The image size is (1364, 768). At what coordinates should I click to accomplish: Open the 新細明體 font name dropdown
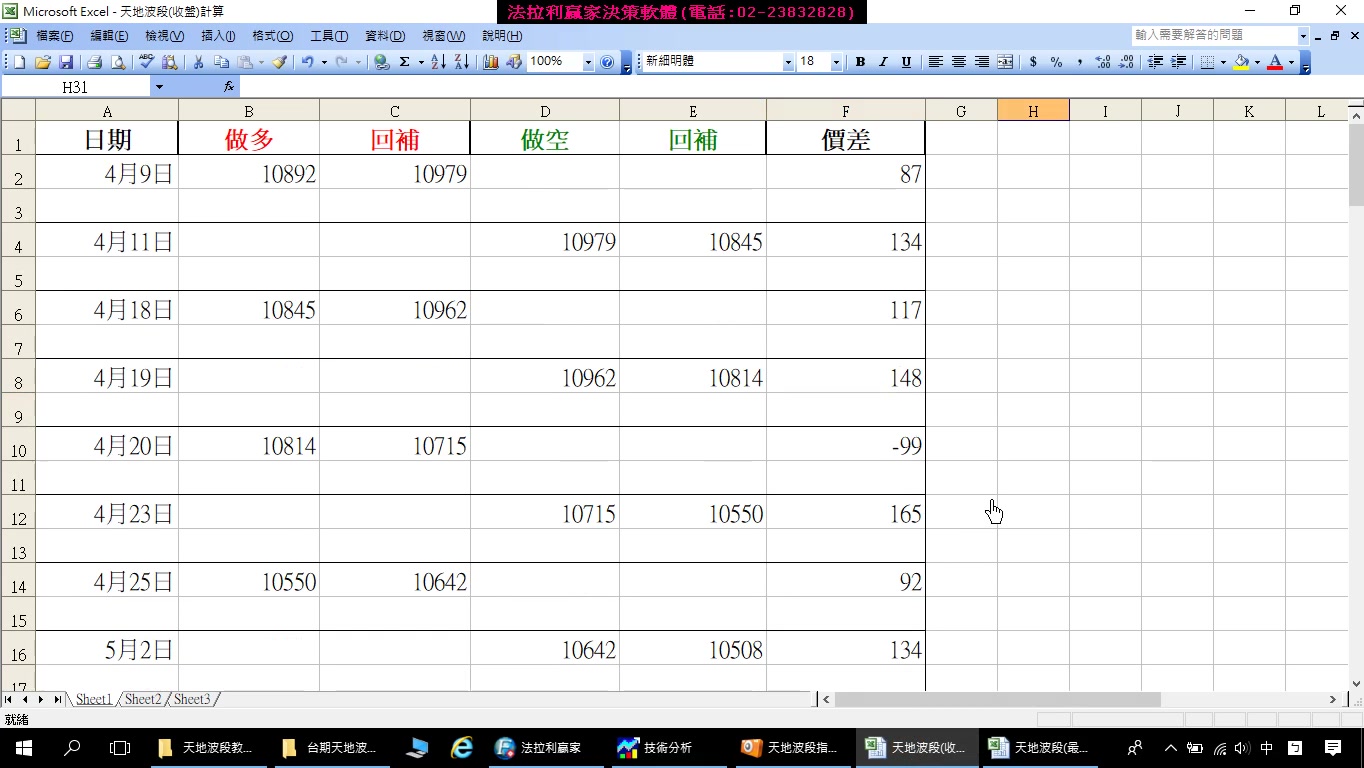point(788,62)
